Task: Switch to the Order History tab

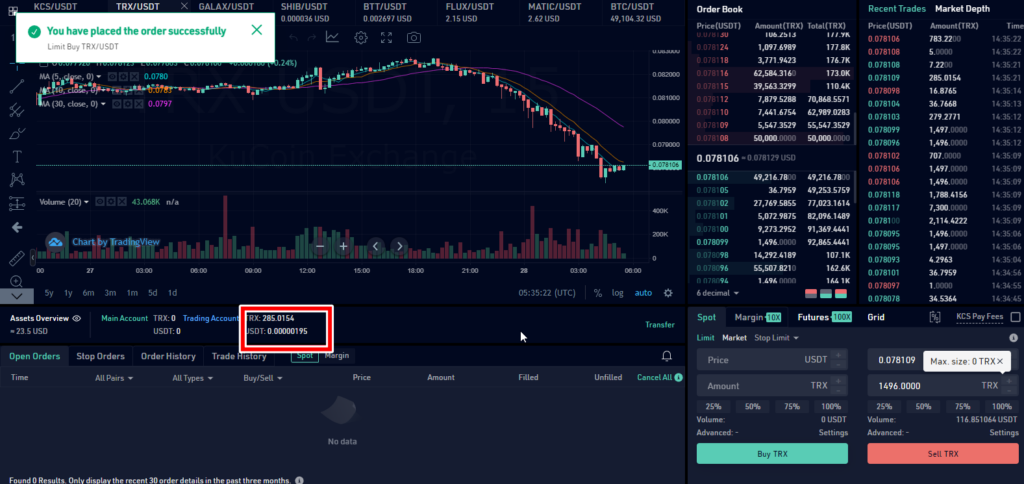Action: (x=167, y=356)
